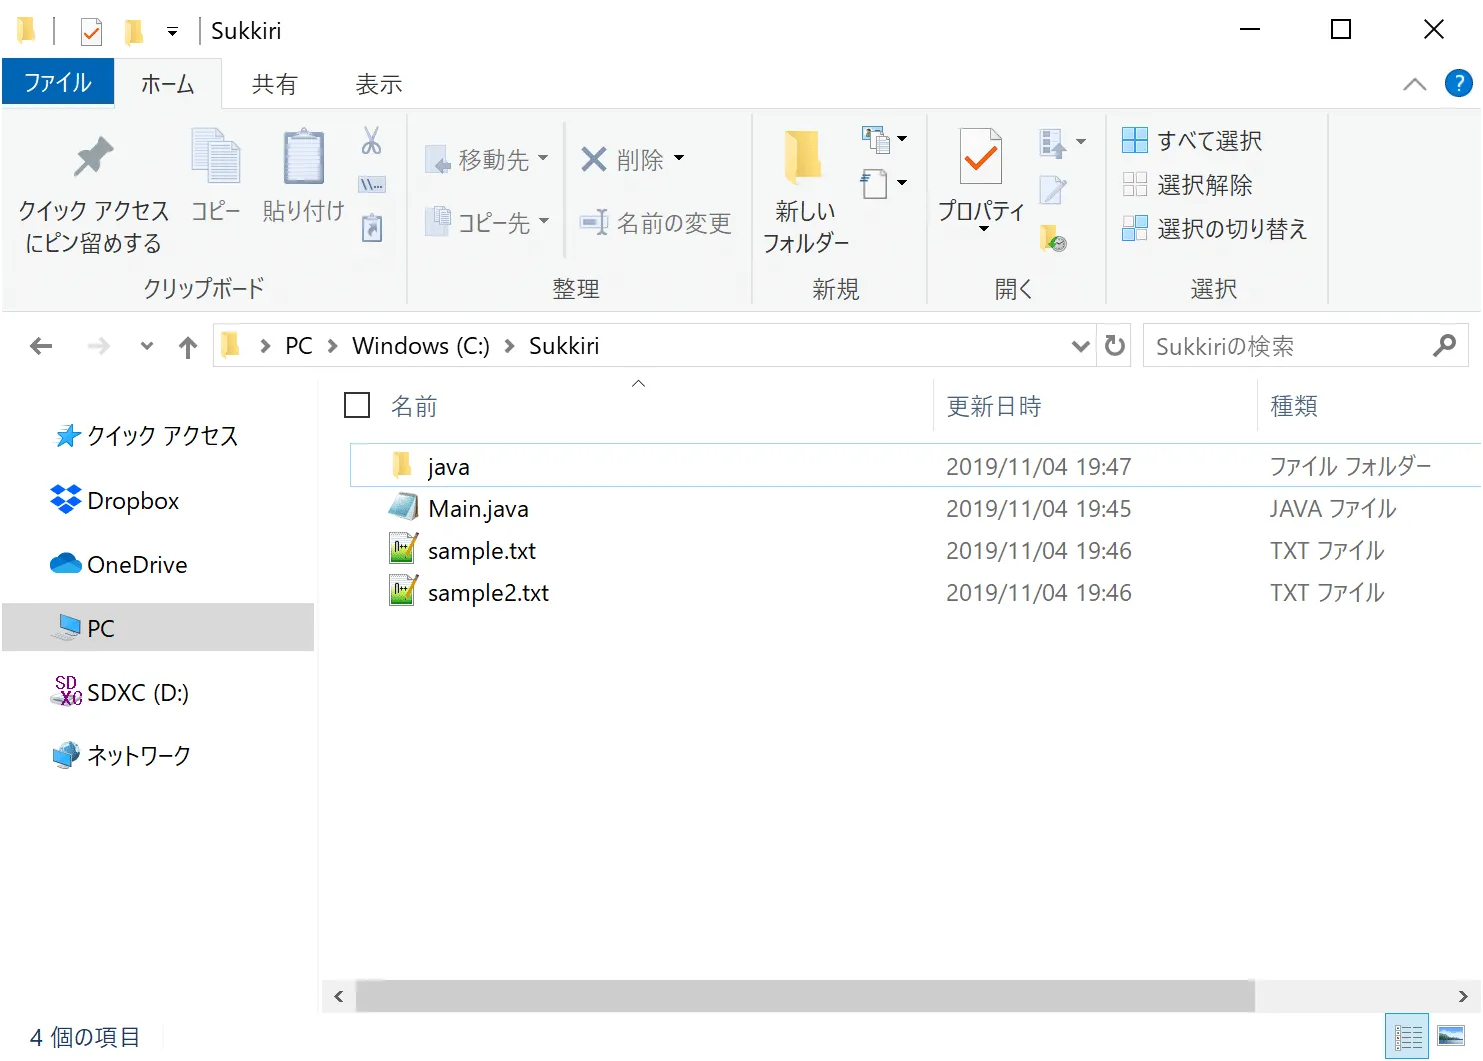Switch to Details view icon
This screenshot has width=1483, height=1061.
tap(1408, 1037)
